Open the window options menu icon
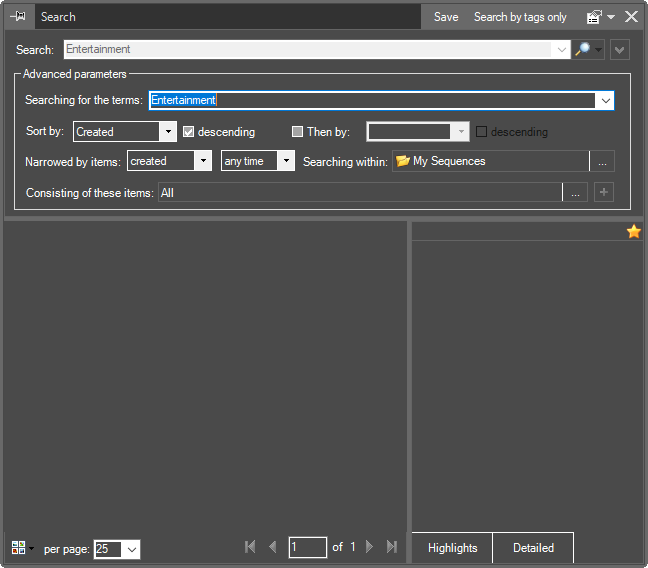Screen dimensions: 648x568 [595, 17]
